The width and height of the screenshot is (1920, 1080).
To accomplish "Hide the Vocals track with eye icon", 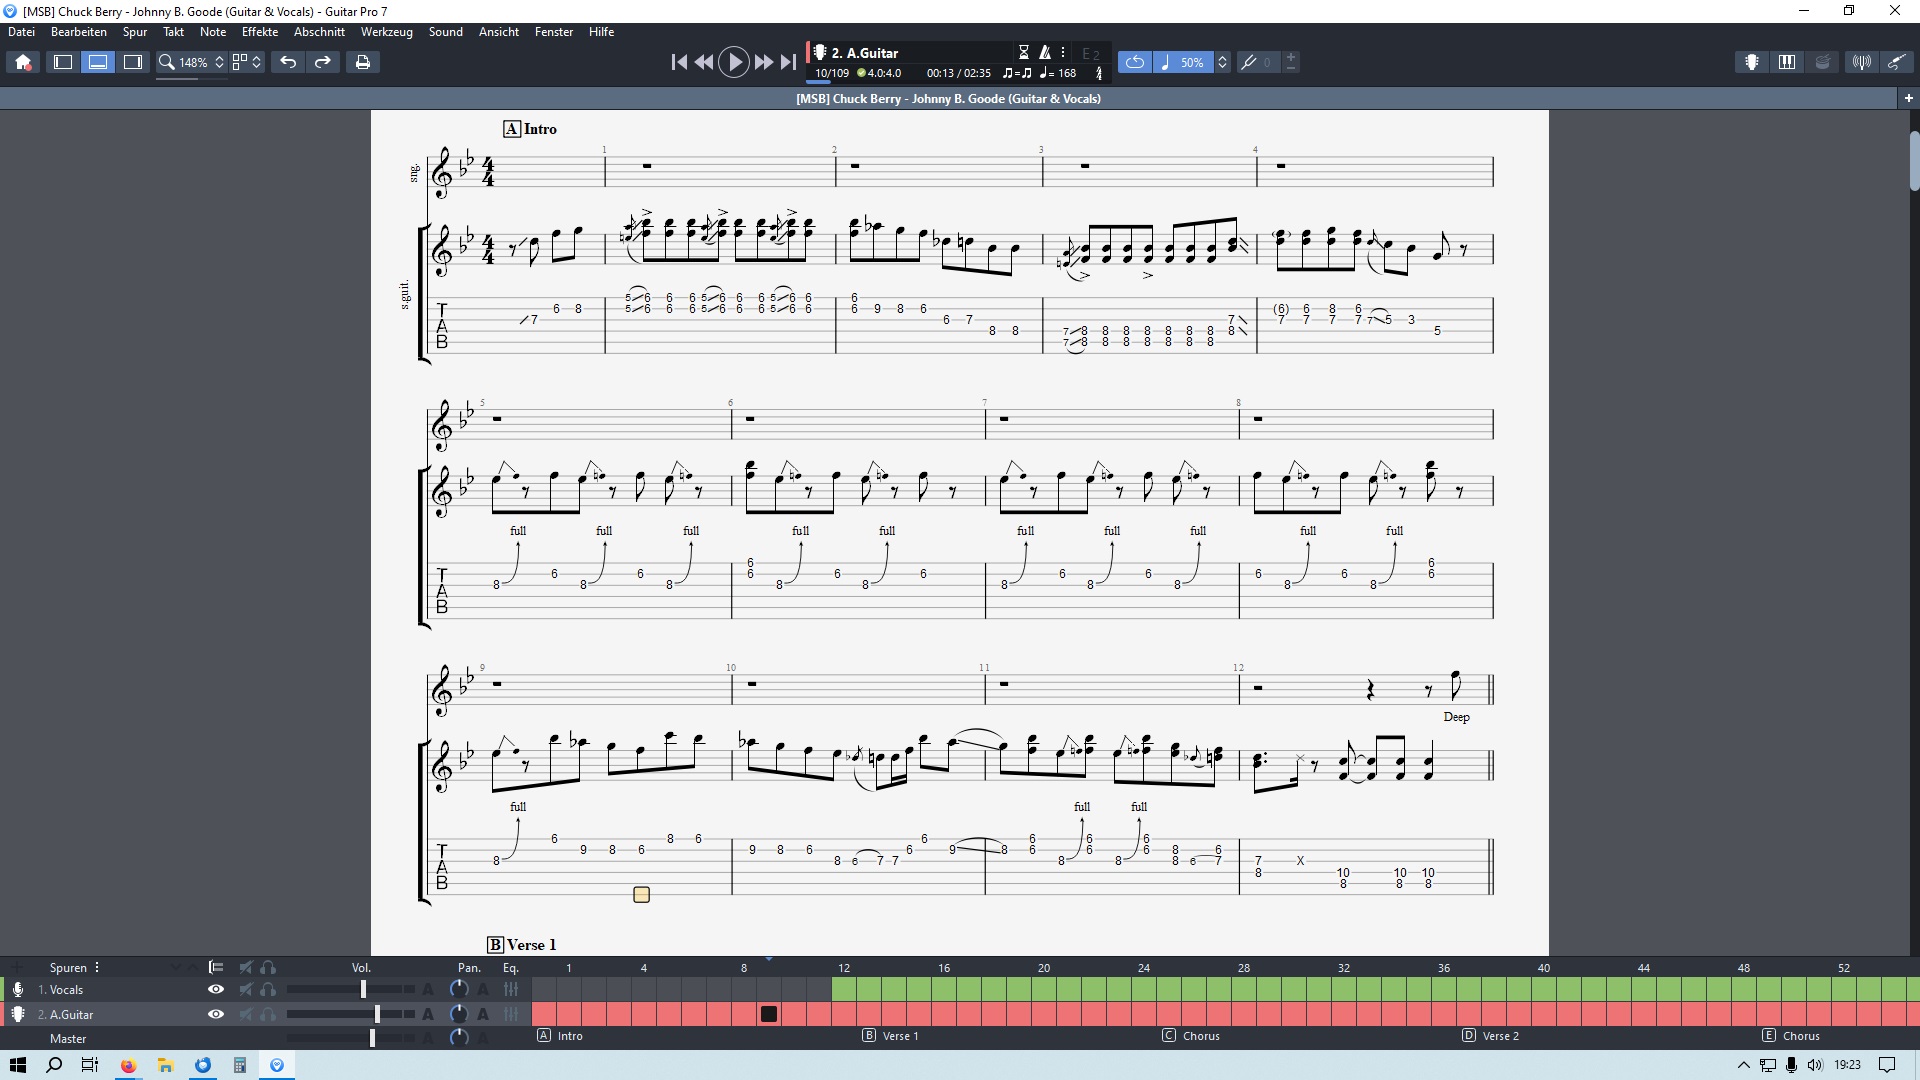I will [215, 989].
